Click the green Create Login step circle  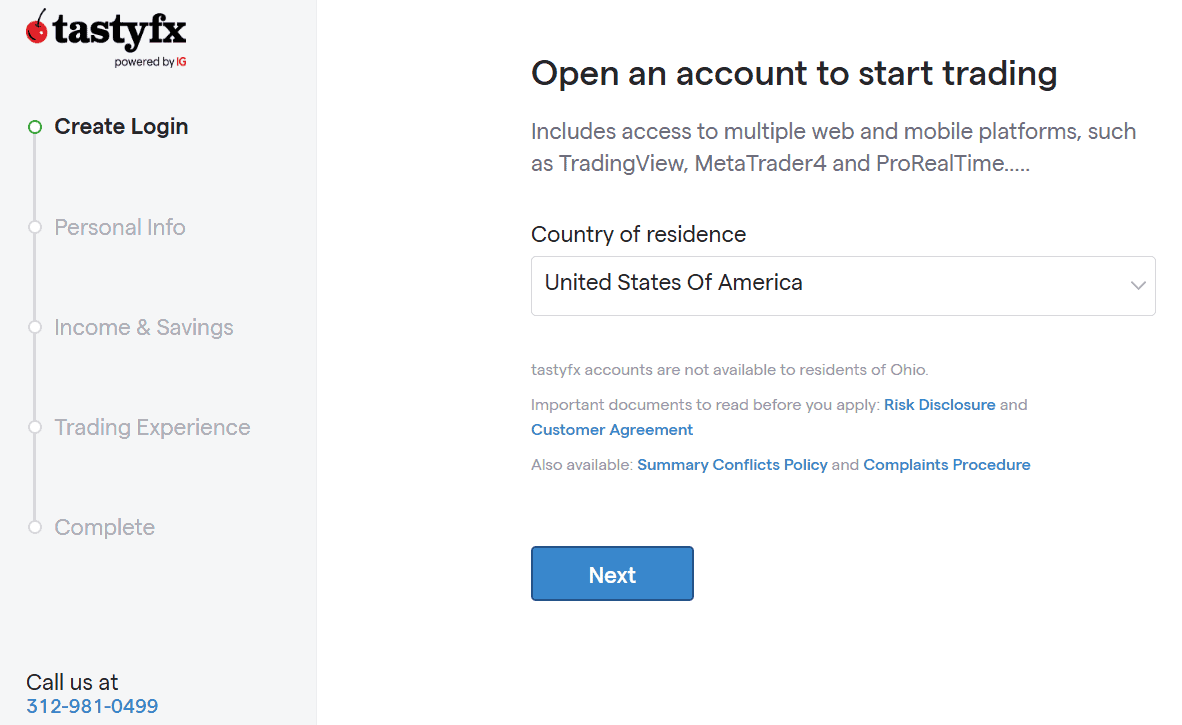point(35,127)
